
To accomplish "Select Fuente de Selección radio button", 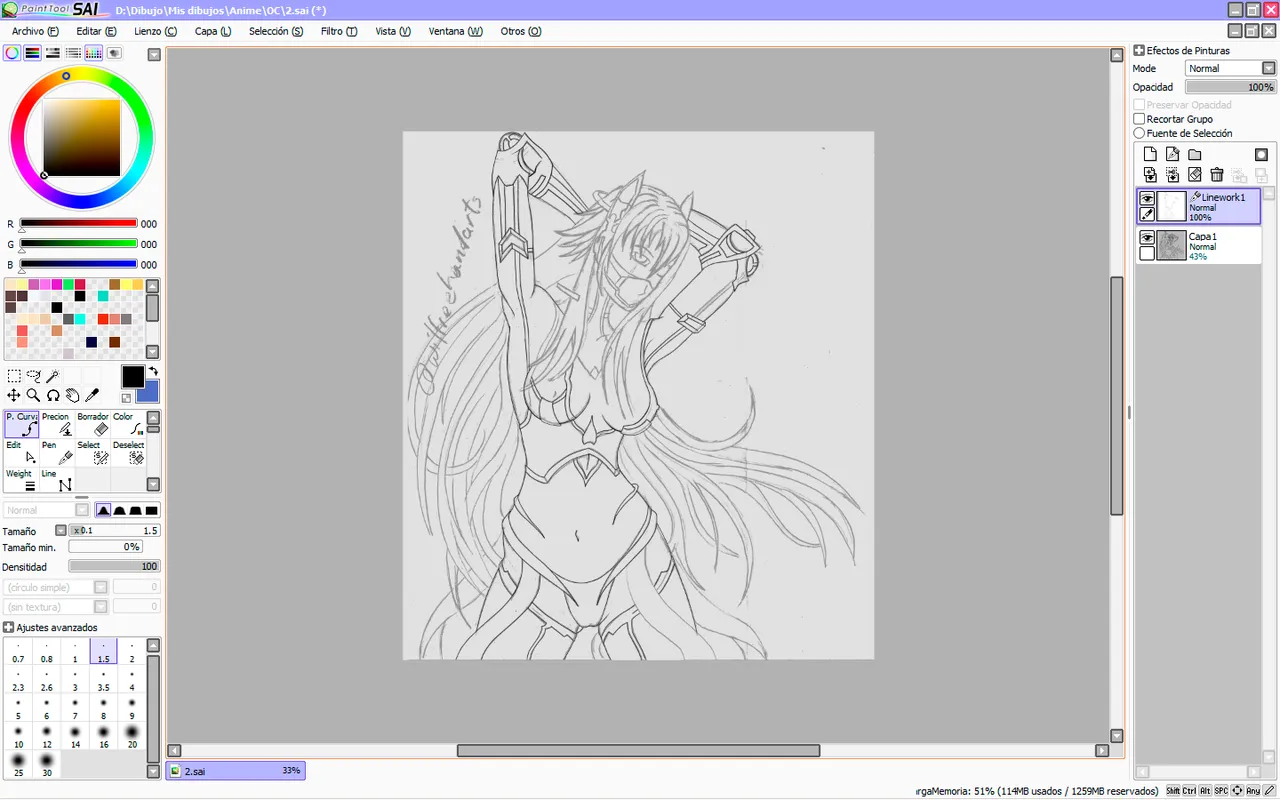I will pyautogui.click(x=1139, y=133).
